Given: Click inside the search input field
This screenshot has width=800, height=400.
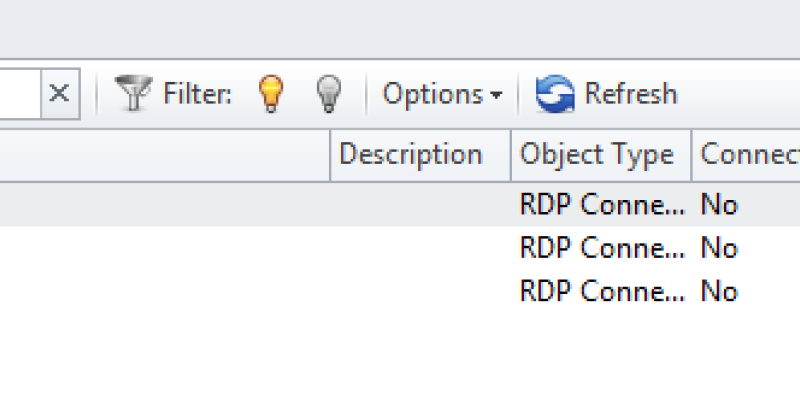Looking at the screenshot, I should point(20,93).
